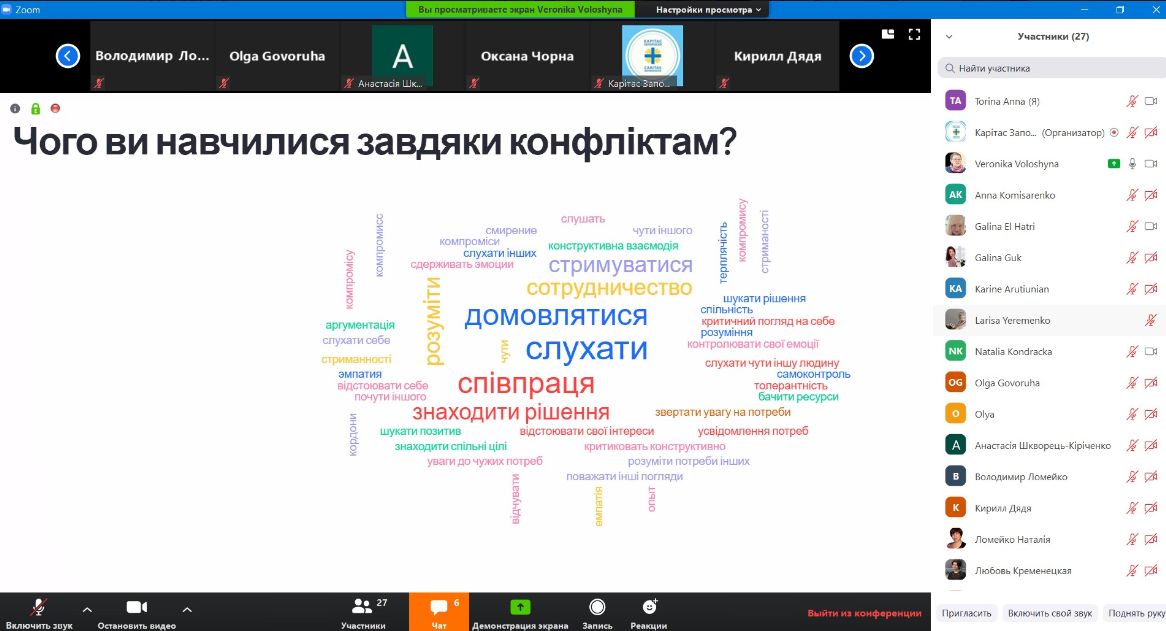Click the Пригласить button
This screenshot has width=1166, height=631.
point(966,613)
